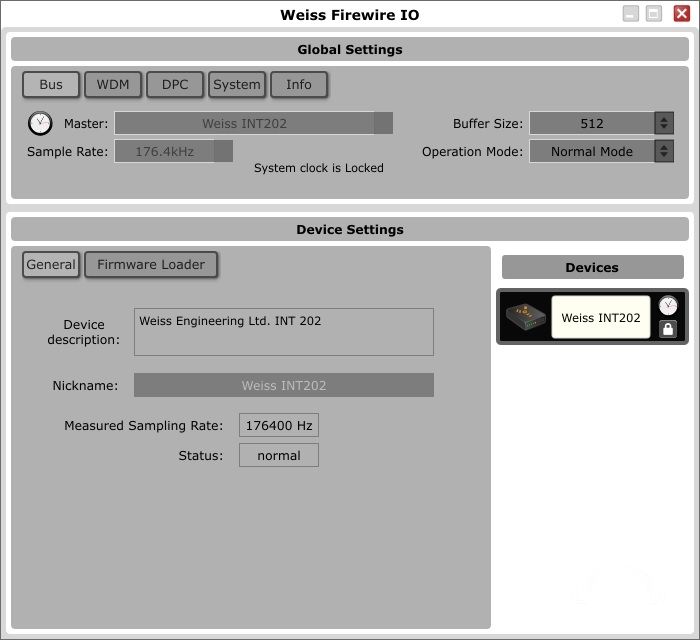Viewport: 700px width, 640px height.
Task: Click the Measured Sampling Rate 176400 Hz value
Action: coord(279,425)
